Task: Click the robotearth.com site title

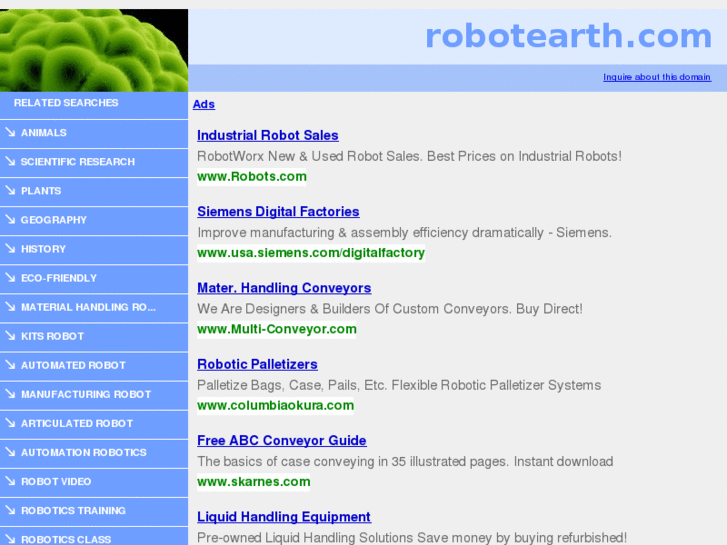Action: point(568,36)
